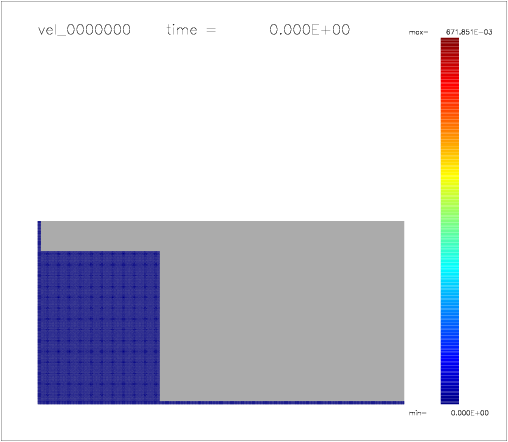Image resolution: width=508 pixels, height=442 pixels.
Task: Click the large blue velocity block
Action: (x=99, y=327)
